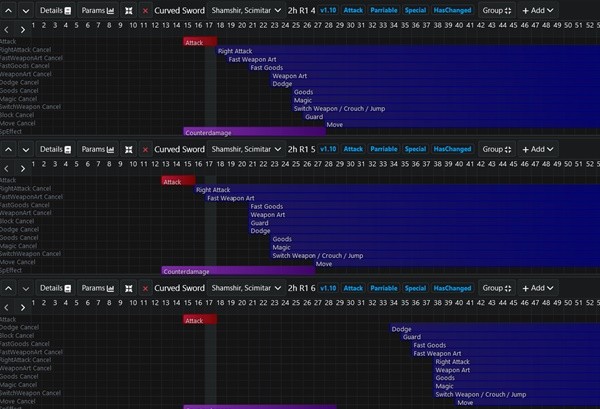Open the Group dropdown in the 2h R1 5 panel
Image resolution: width=600 pixels, height=409 pixels.
point(496,149)
